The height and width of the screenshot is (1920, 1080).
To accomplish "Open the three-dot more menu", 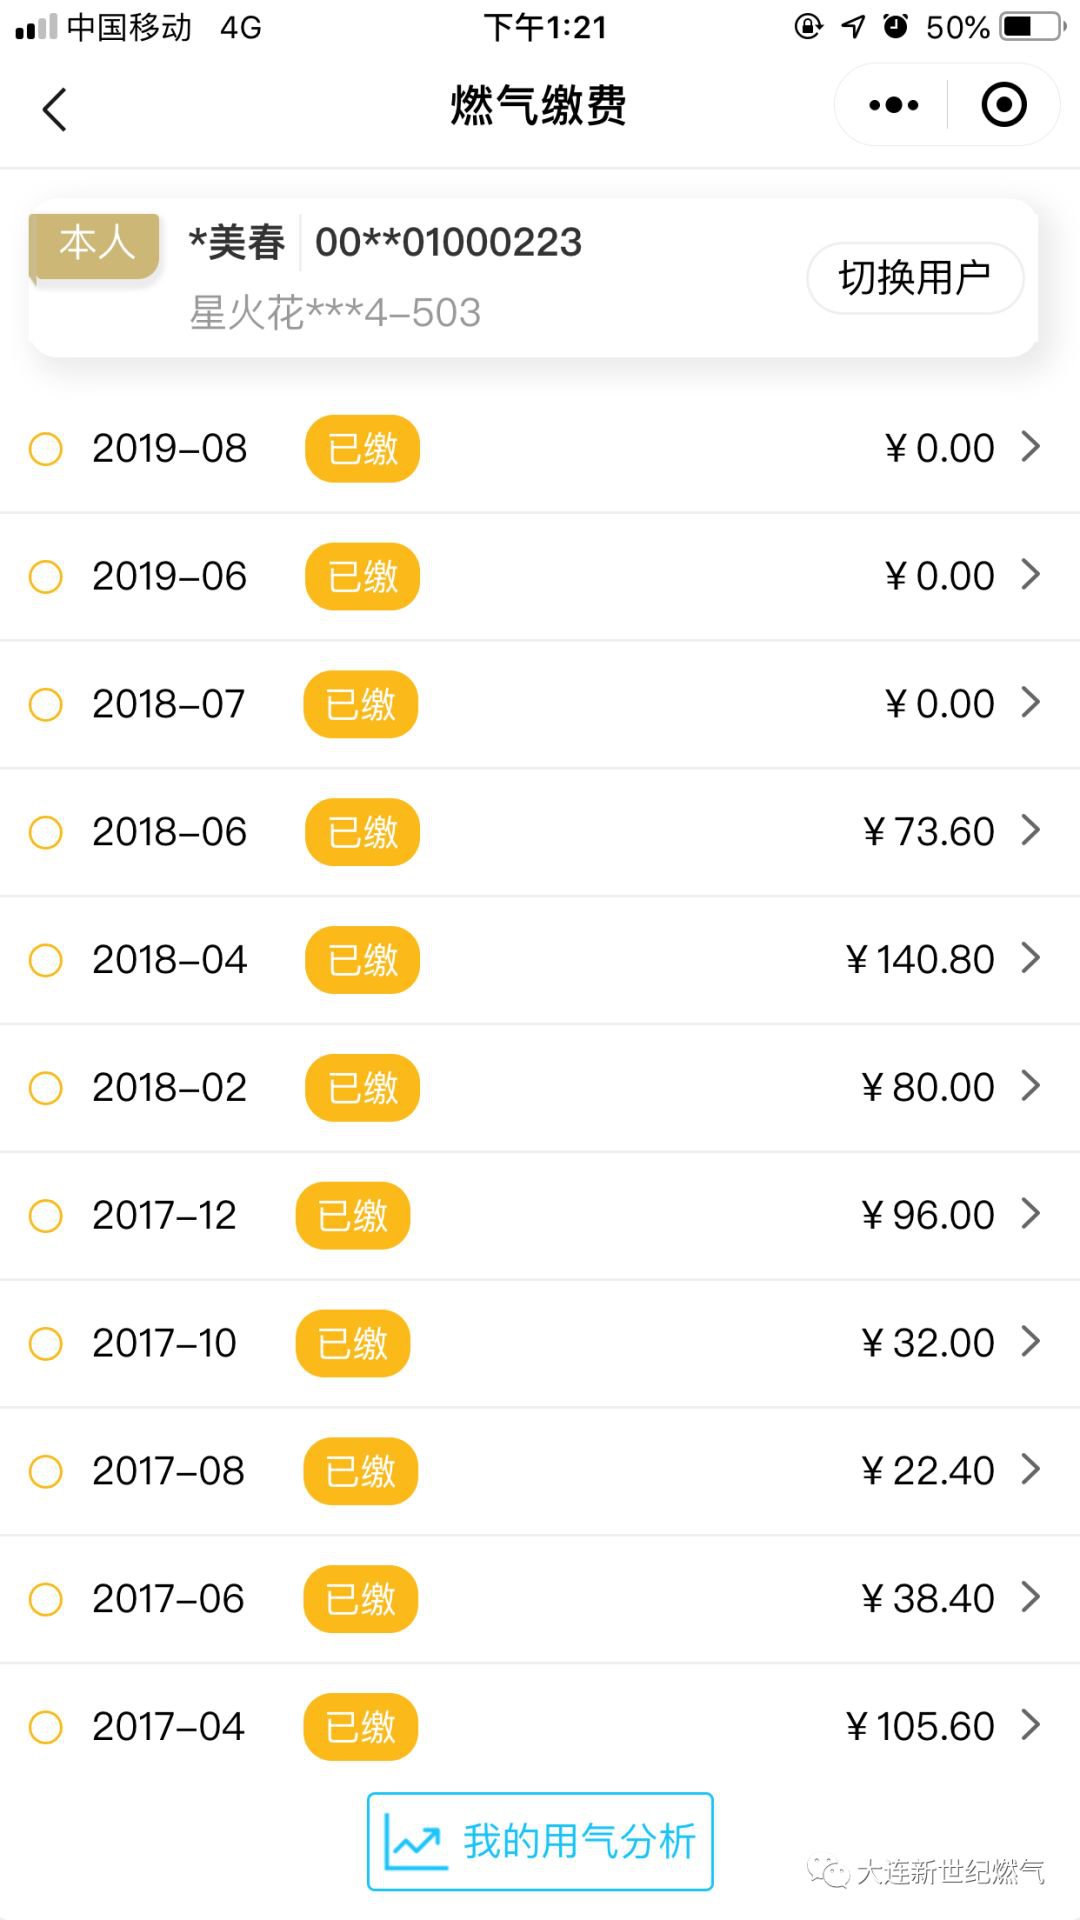I will [893, 105].
